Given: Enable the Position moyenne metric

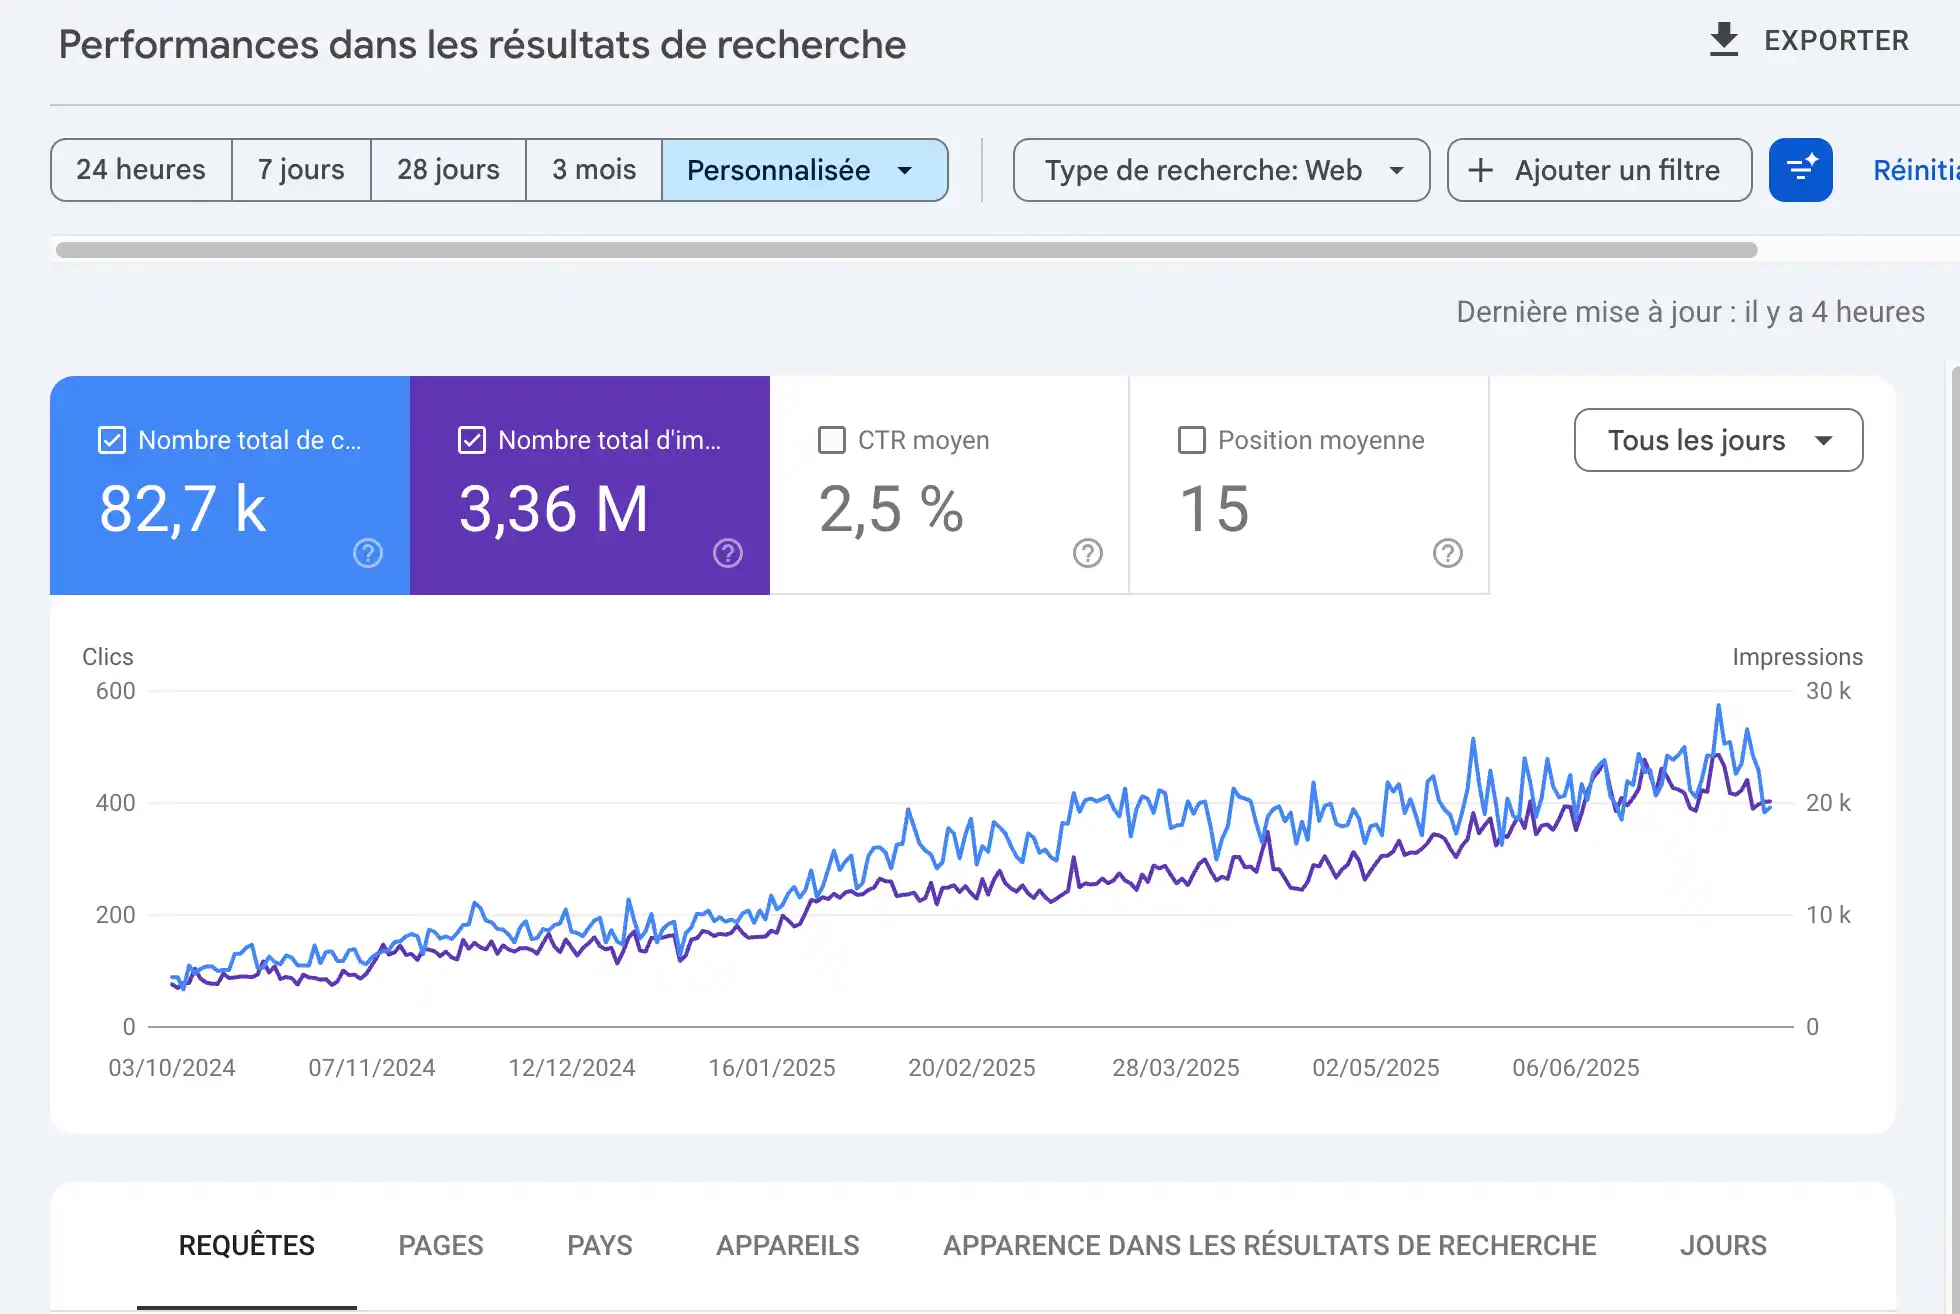Looking at the screenshot, I should [1190, 439].
